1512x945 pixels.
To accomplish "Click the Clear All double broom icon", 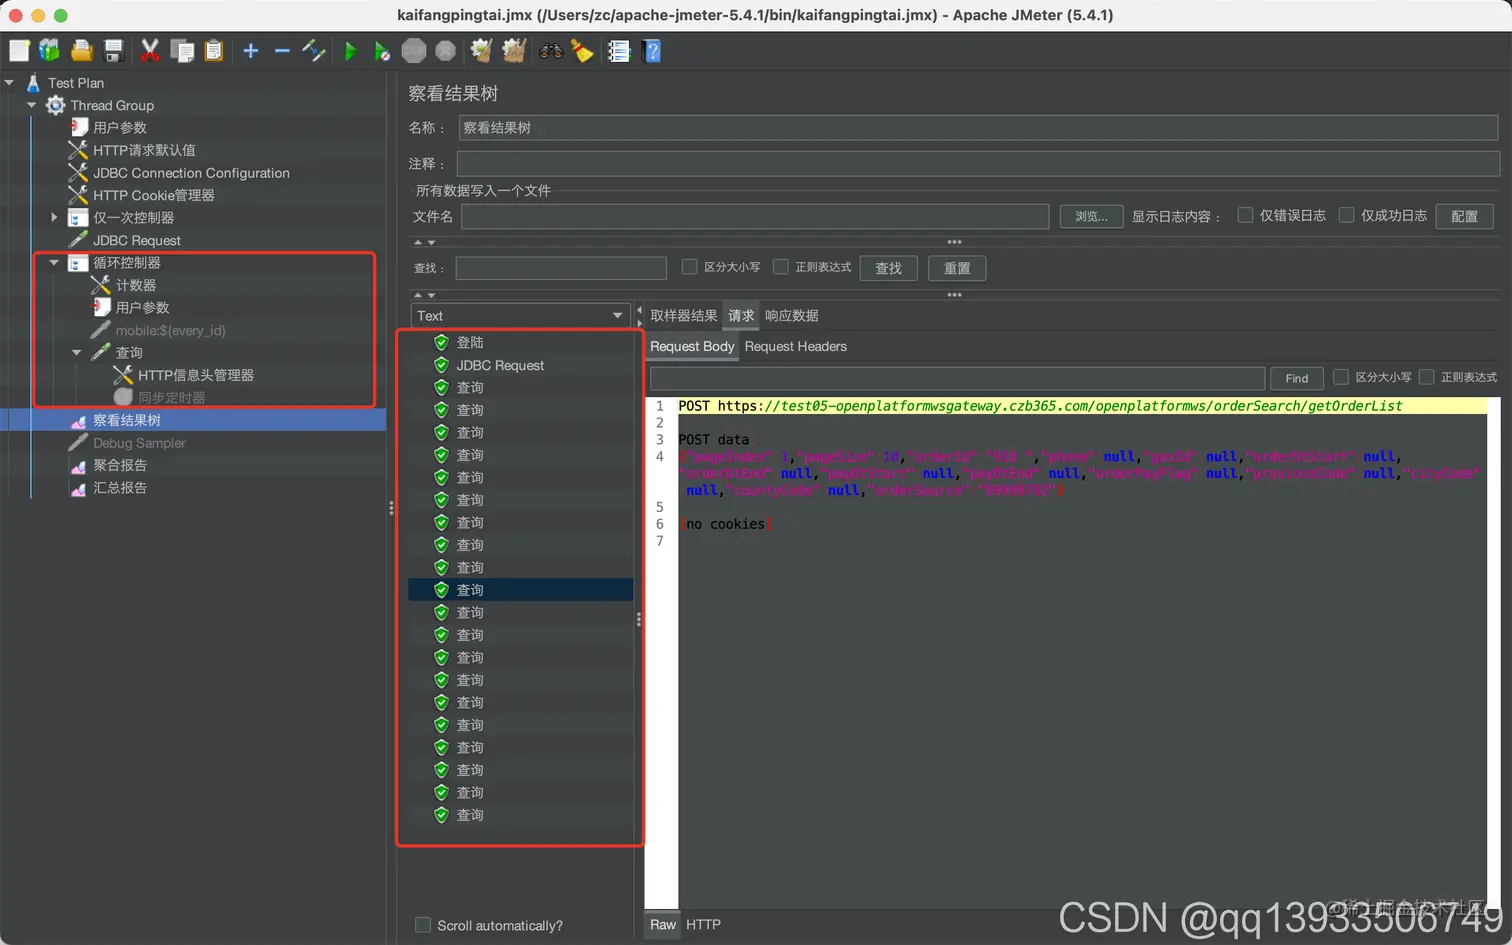I will point(514,50).
